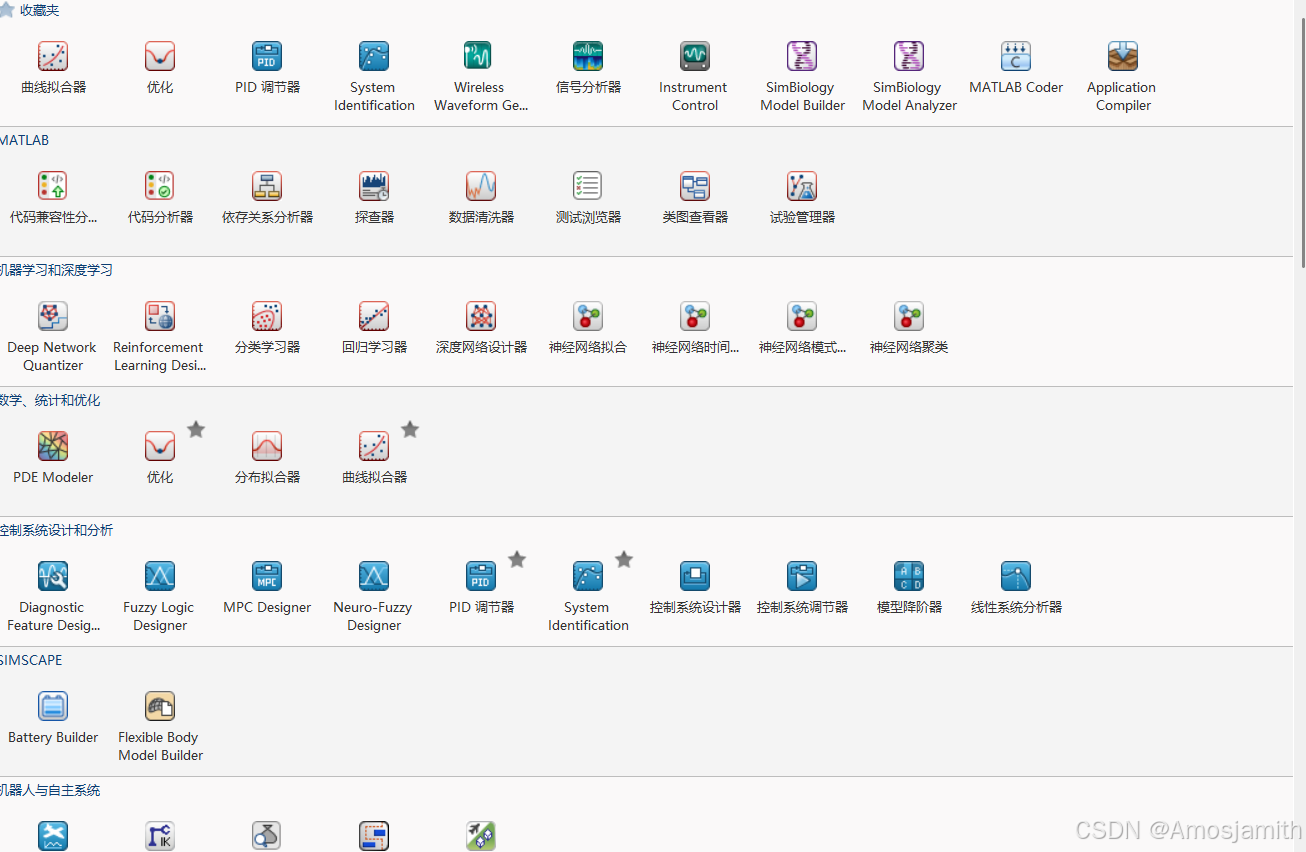The height and width of the screenshot is (852, 1306).
Task: Click the 收藏夹 section heading
Action: point(39,10)
